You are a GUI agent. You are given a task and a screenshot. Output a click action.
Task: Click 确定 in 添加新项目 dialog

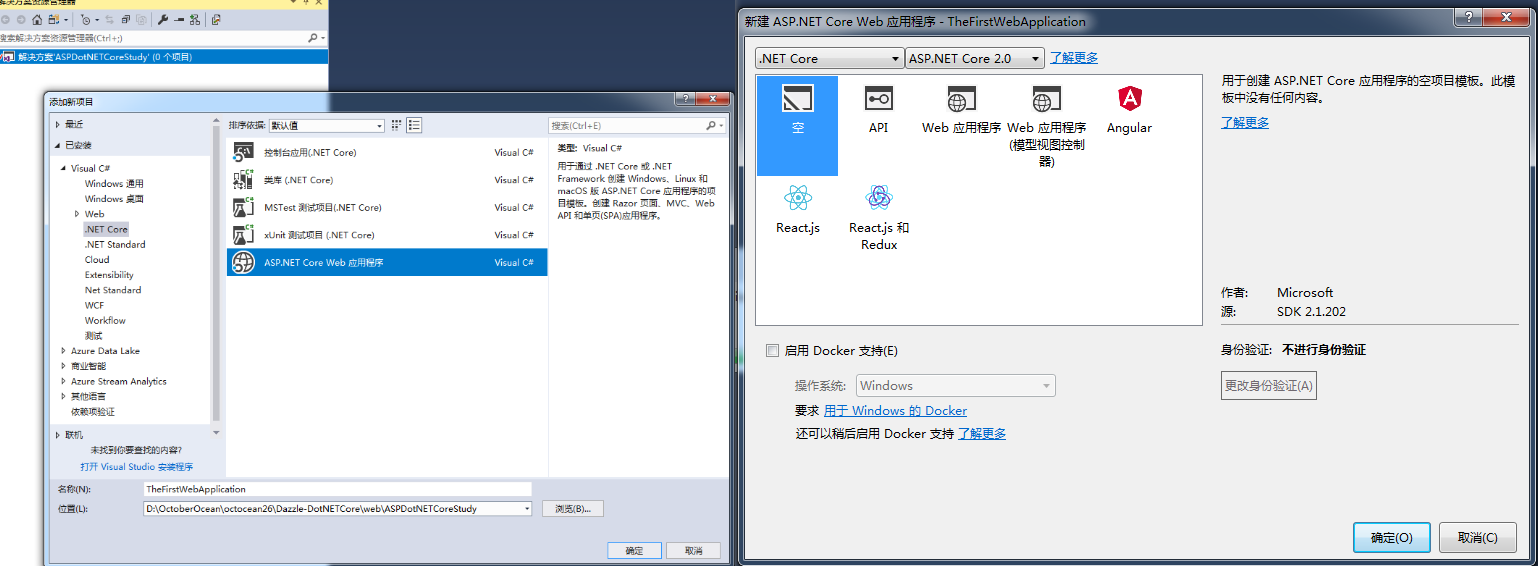634,550
